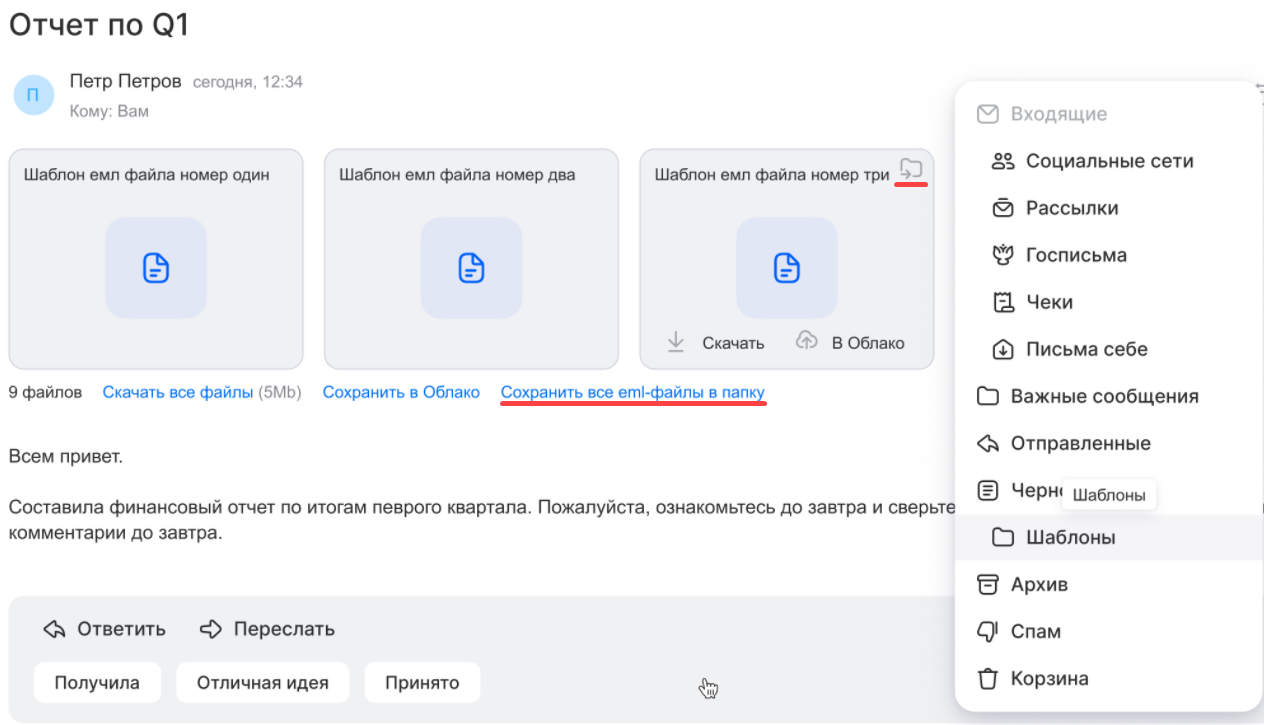Screen dimensions: 1264x725
Task: Click Сохранить все eml-файлы в папку link
Action: pyautogui.click(x=633, y=393)
